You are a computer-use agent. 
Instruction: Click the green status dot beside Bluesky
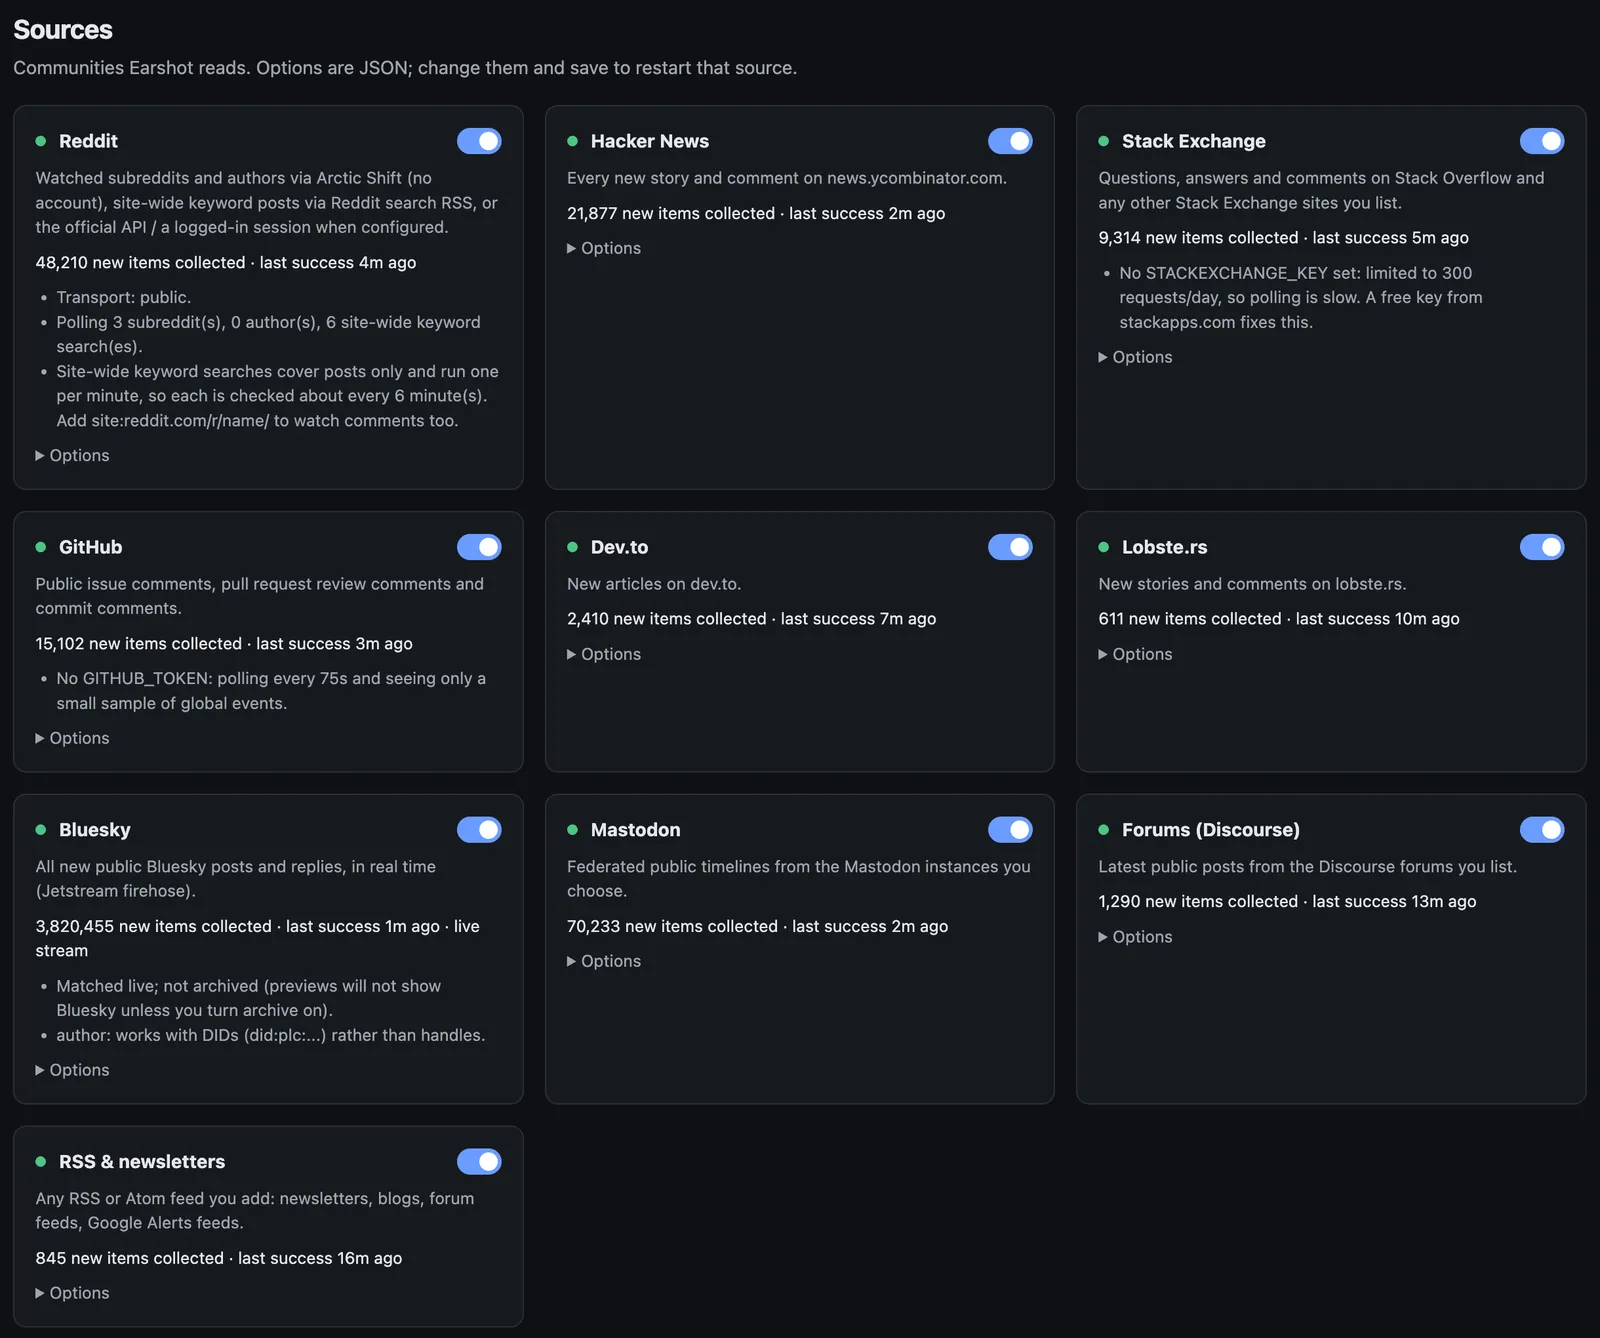(41, 830)
